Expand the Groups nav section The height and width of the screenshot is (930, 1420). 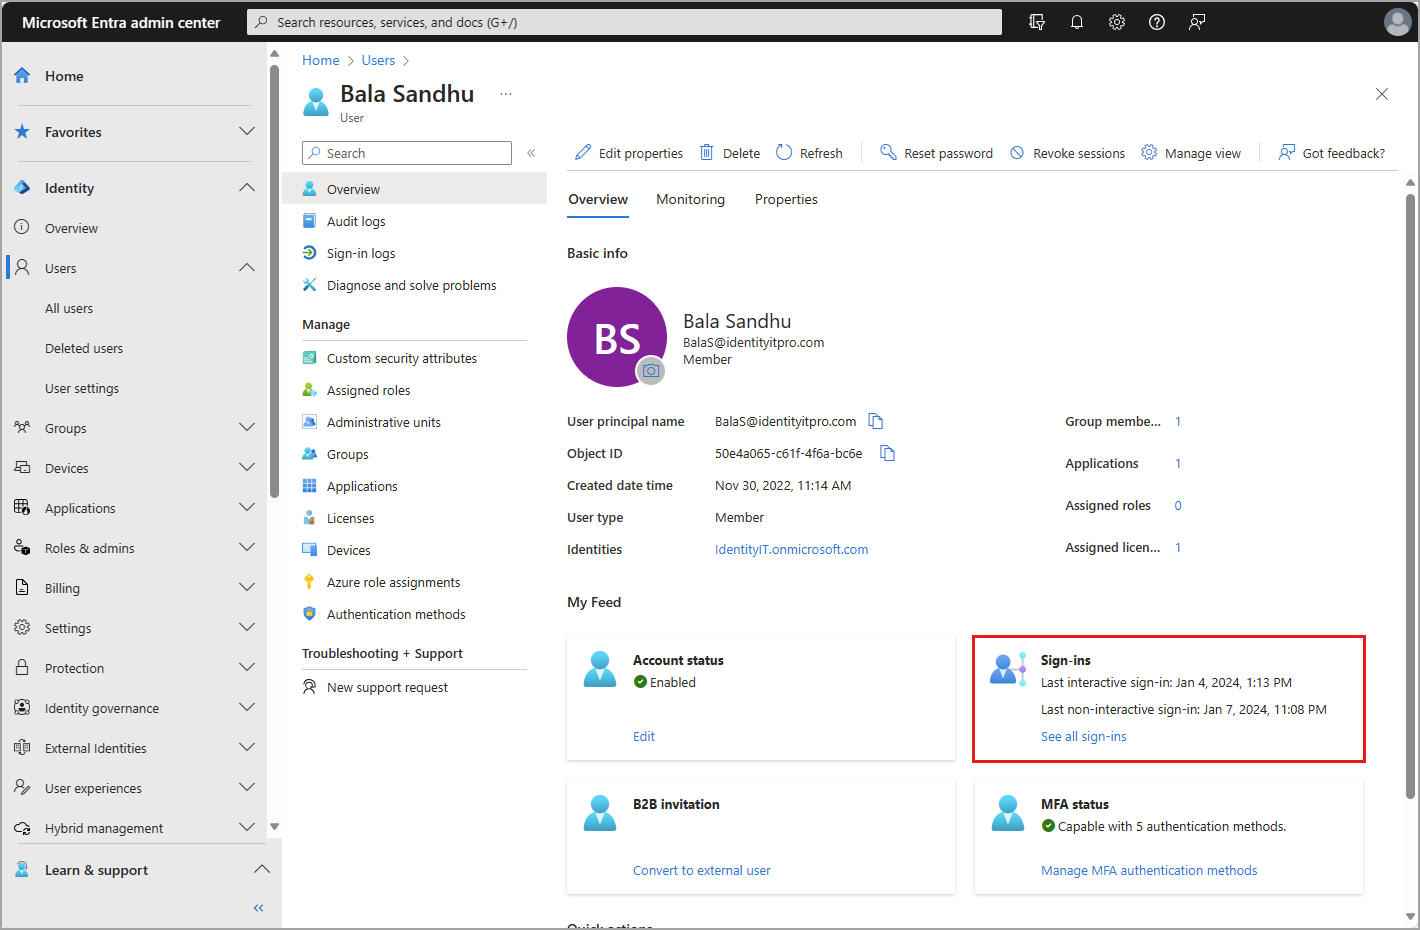pos(247,427)
